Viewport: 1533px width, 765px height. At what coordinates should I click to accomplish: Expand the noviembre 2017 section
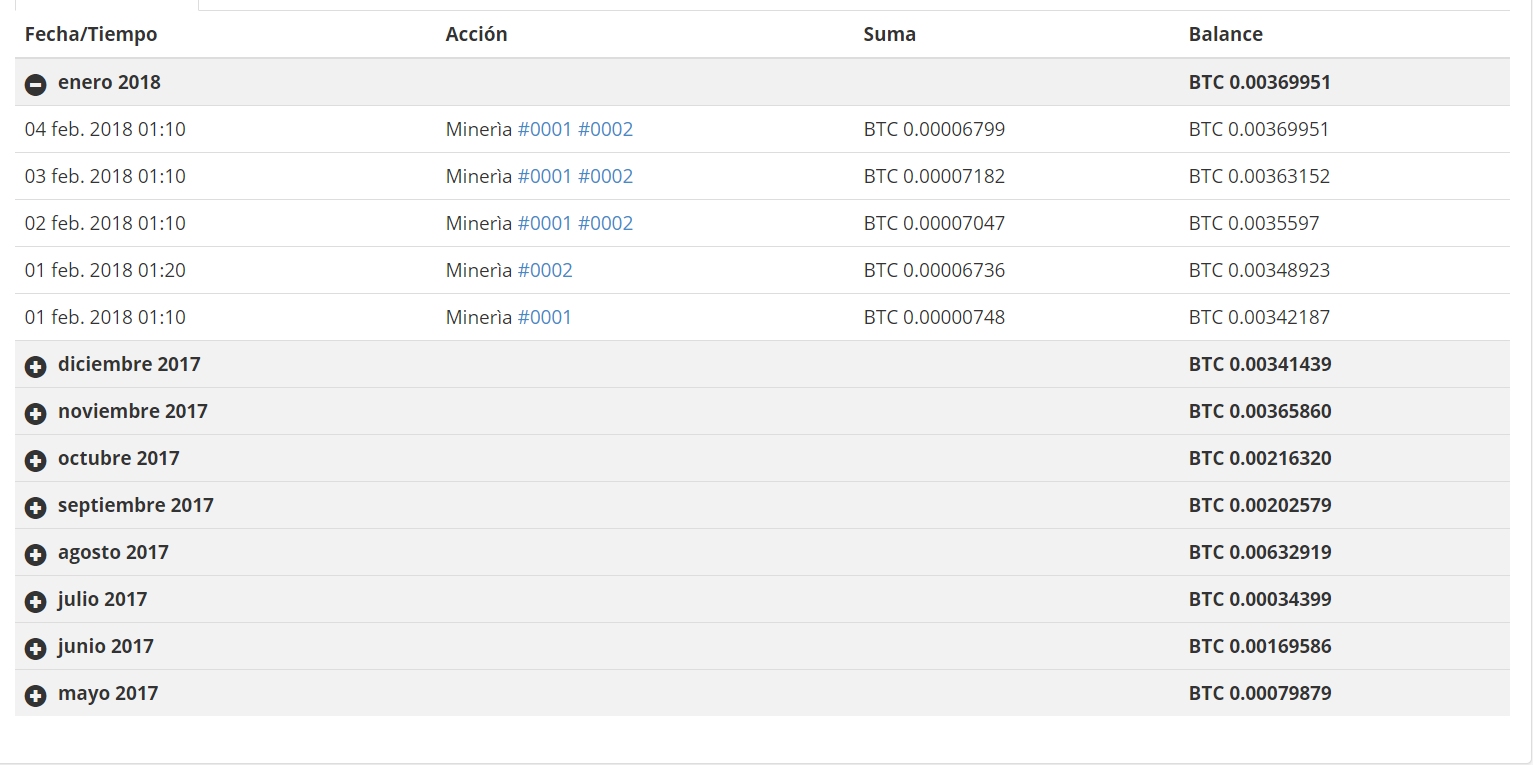click(x=35, y=414)
